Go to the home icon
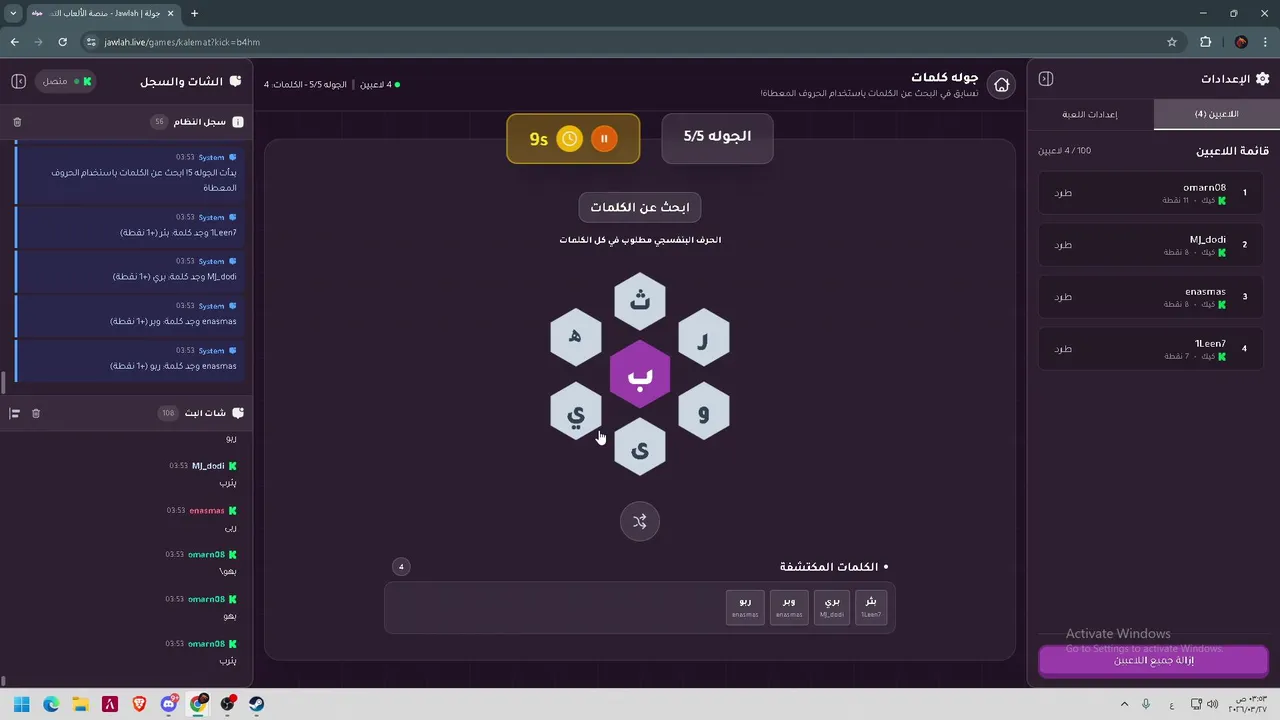Viewport: 1280px width, 720px height. coord(1001,85)
